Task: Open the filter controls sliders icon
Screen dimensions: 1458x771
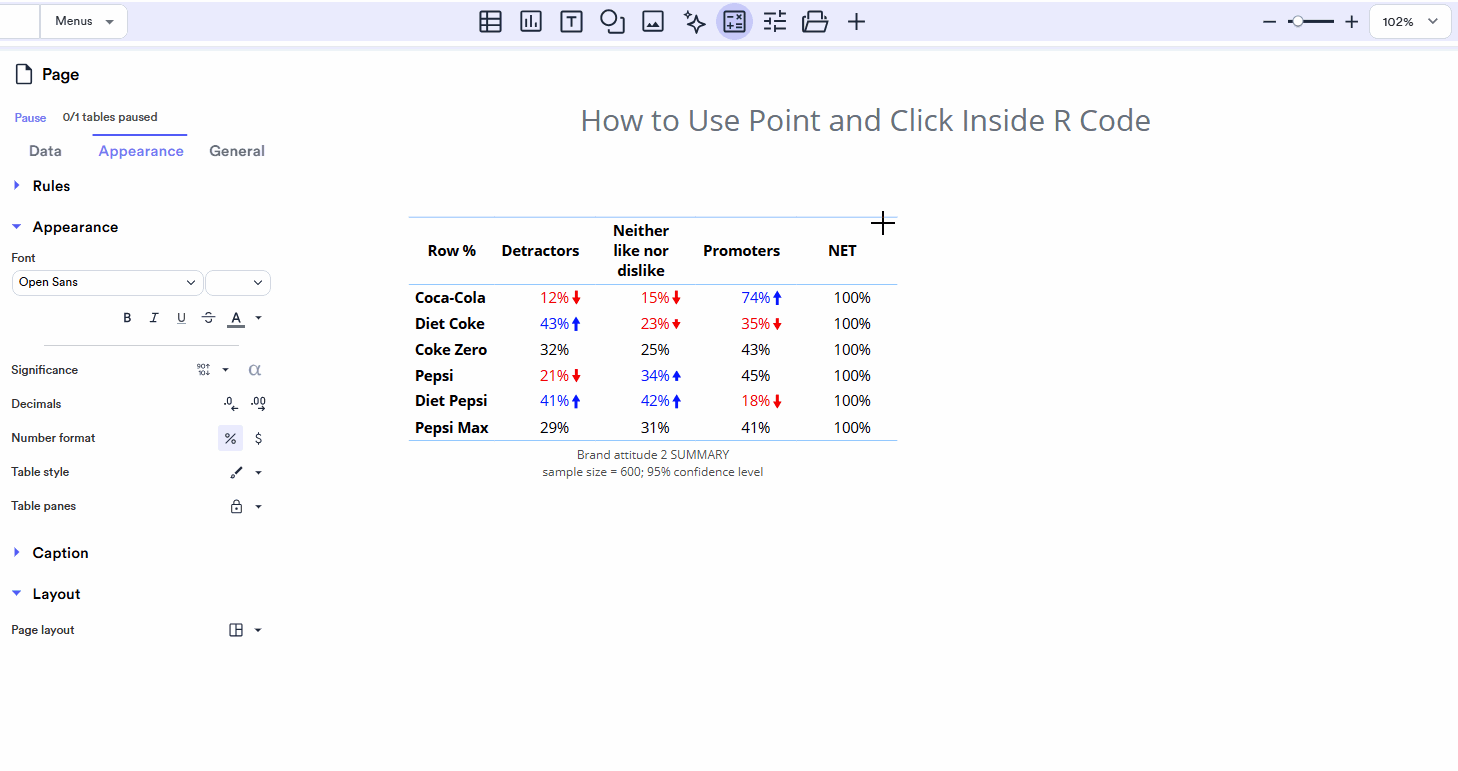Action: click(775, 21)
